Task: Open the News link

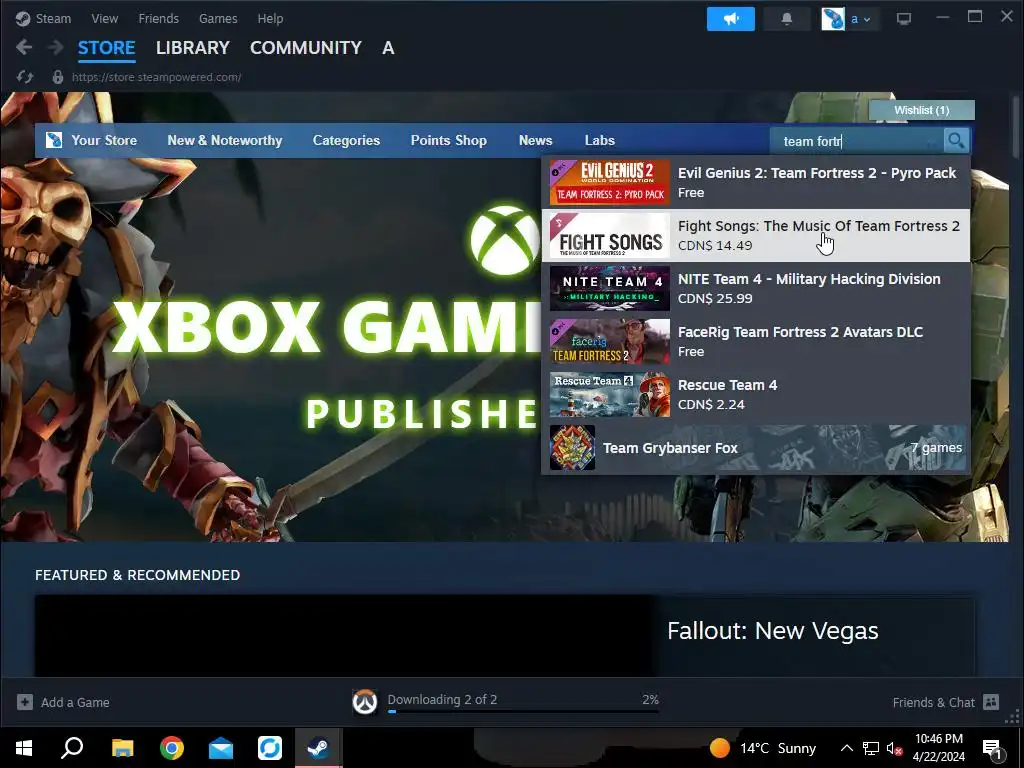Action: (536, 140)
